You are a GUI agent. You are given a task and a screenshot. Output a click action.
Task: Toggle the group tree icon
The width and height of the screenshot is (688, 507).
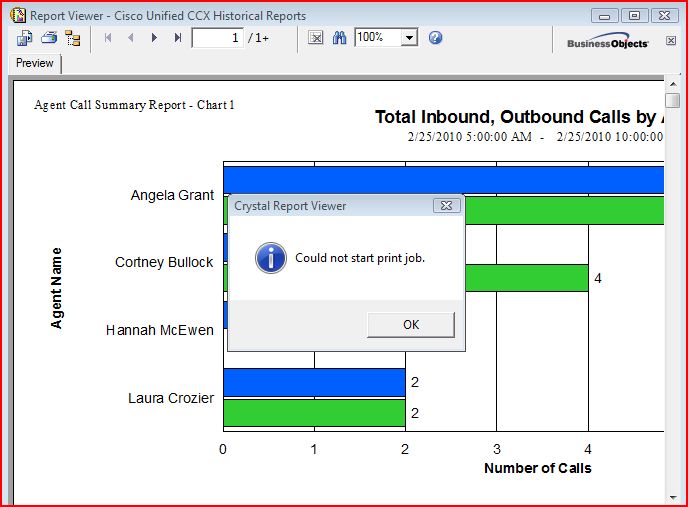(73, 38)
